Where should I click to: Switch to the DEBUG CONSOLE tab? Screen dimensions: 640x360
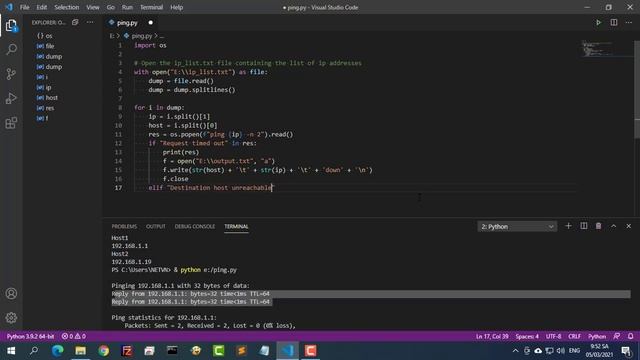pos(195,227)
